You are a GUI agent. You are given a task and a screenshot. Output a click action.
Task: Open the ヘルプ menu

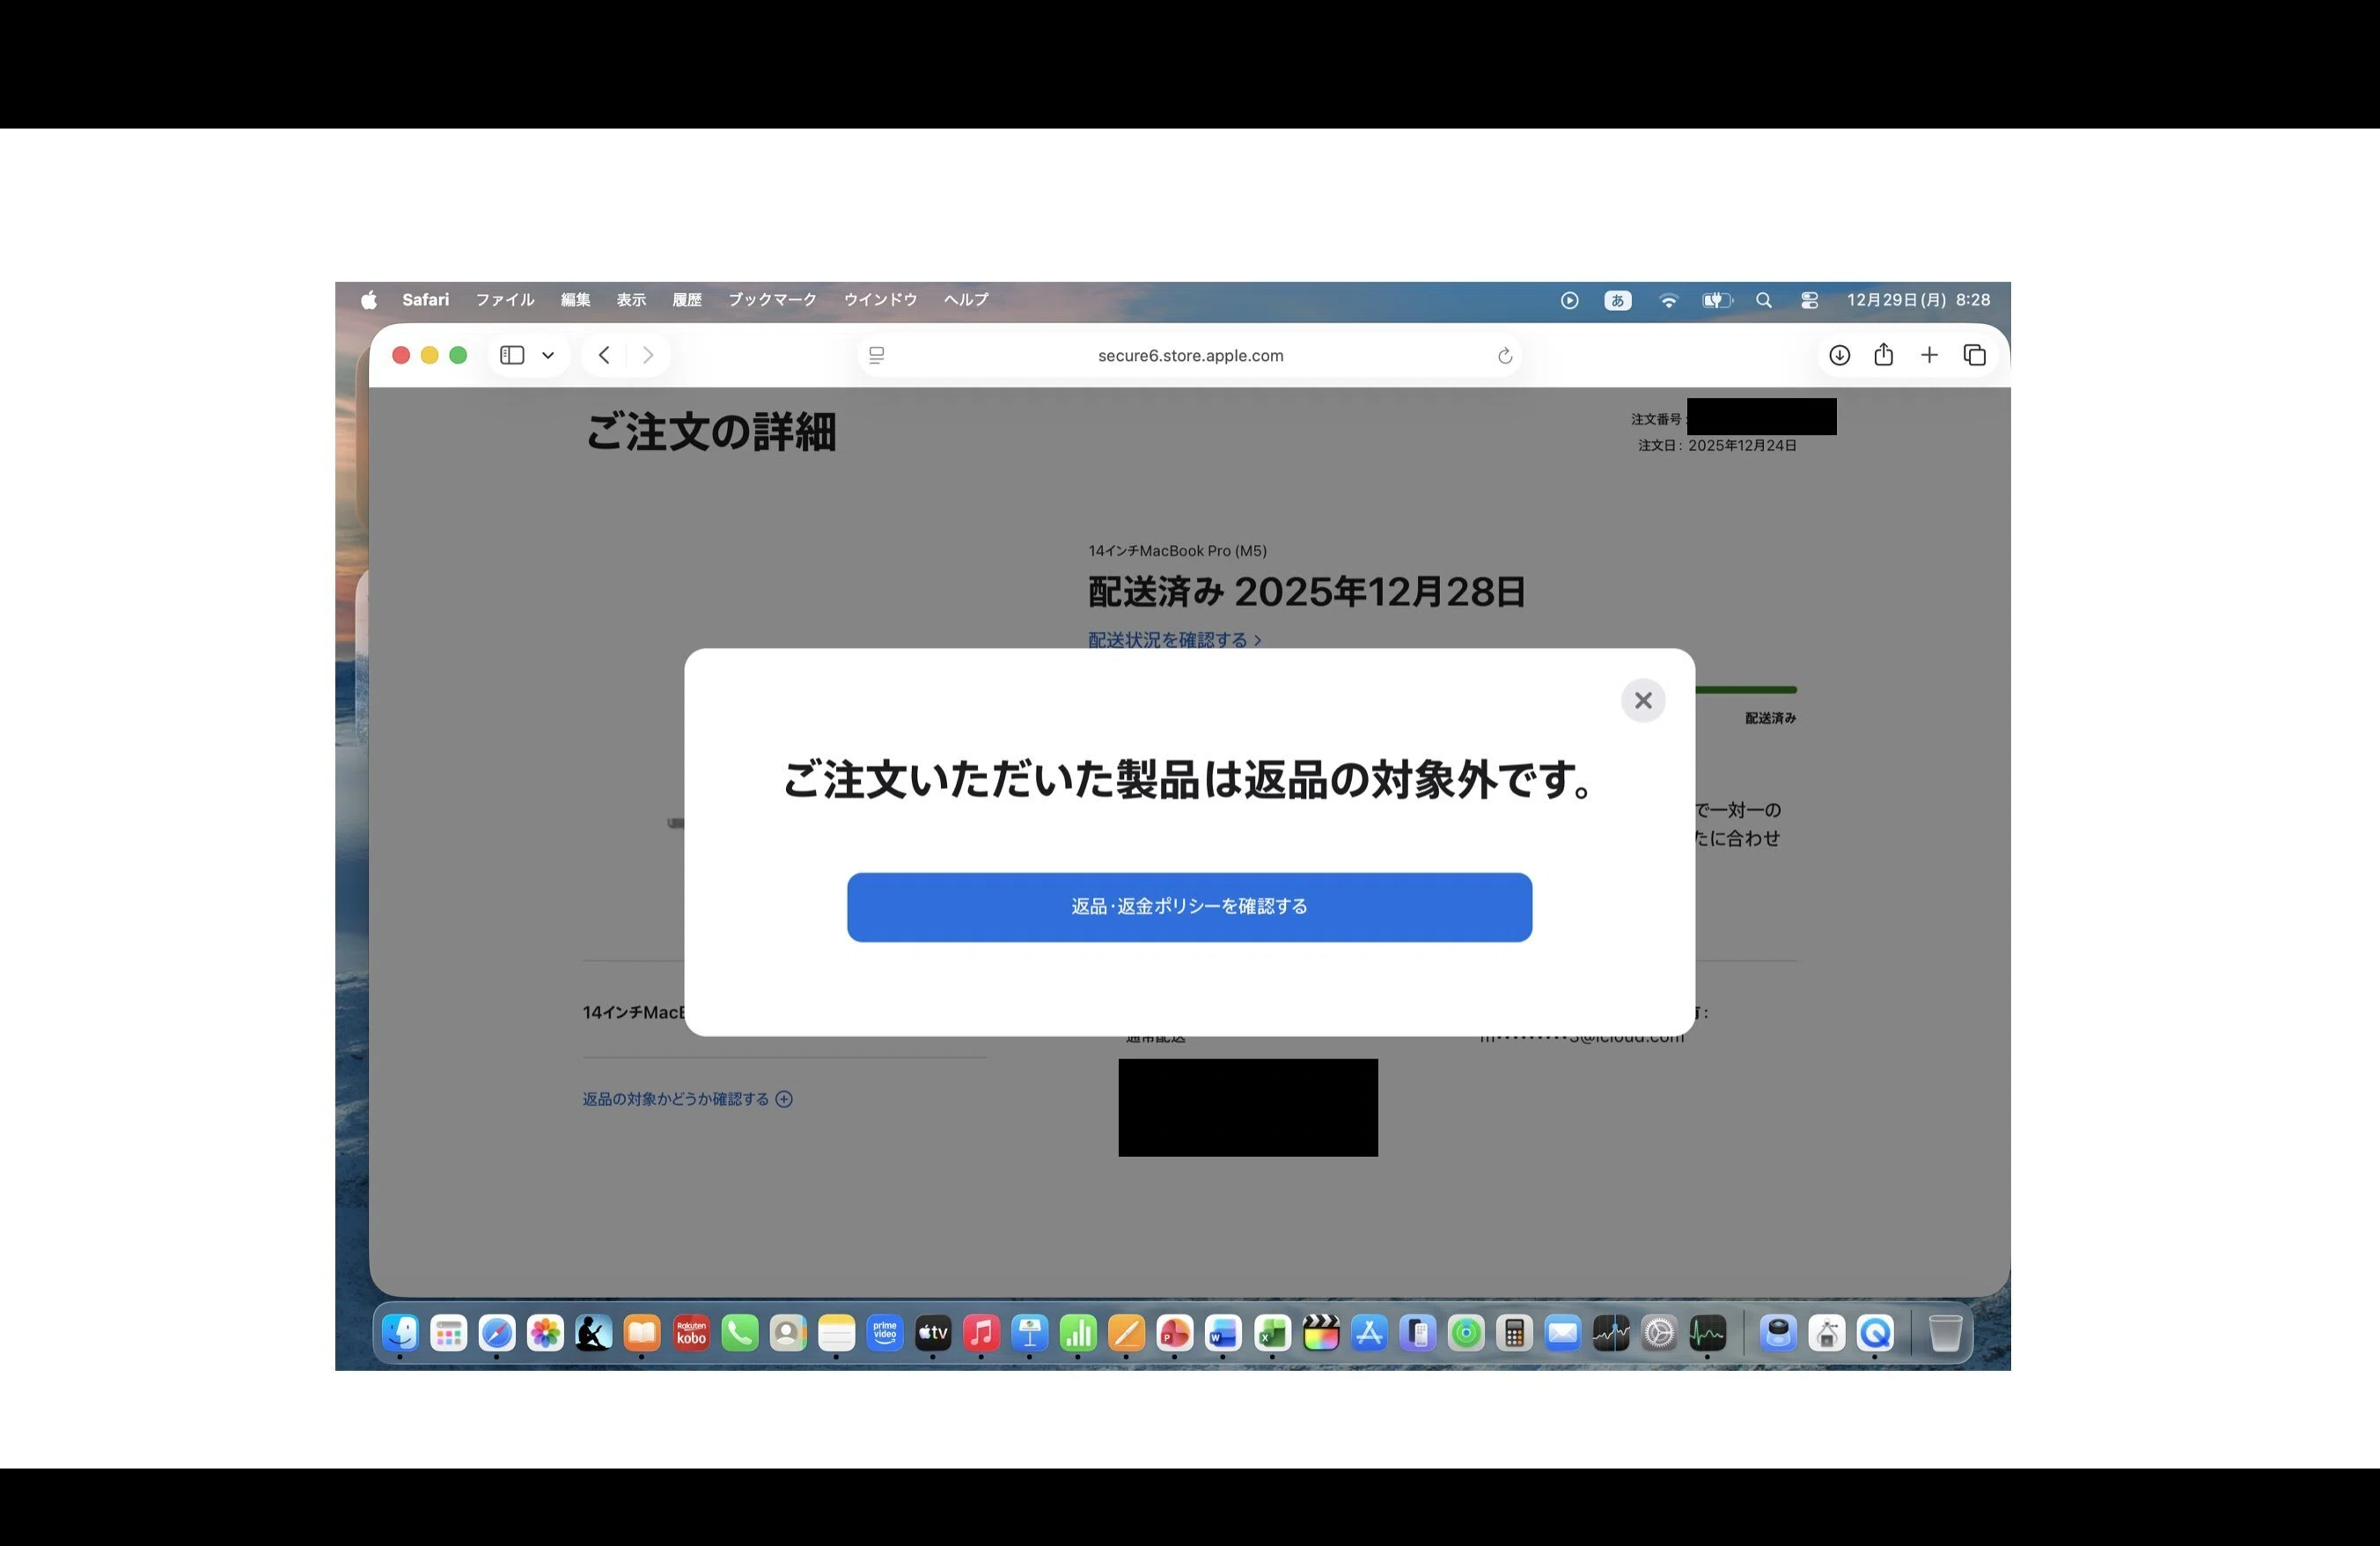tap(966, 300)
